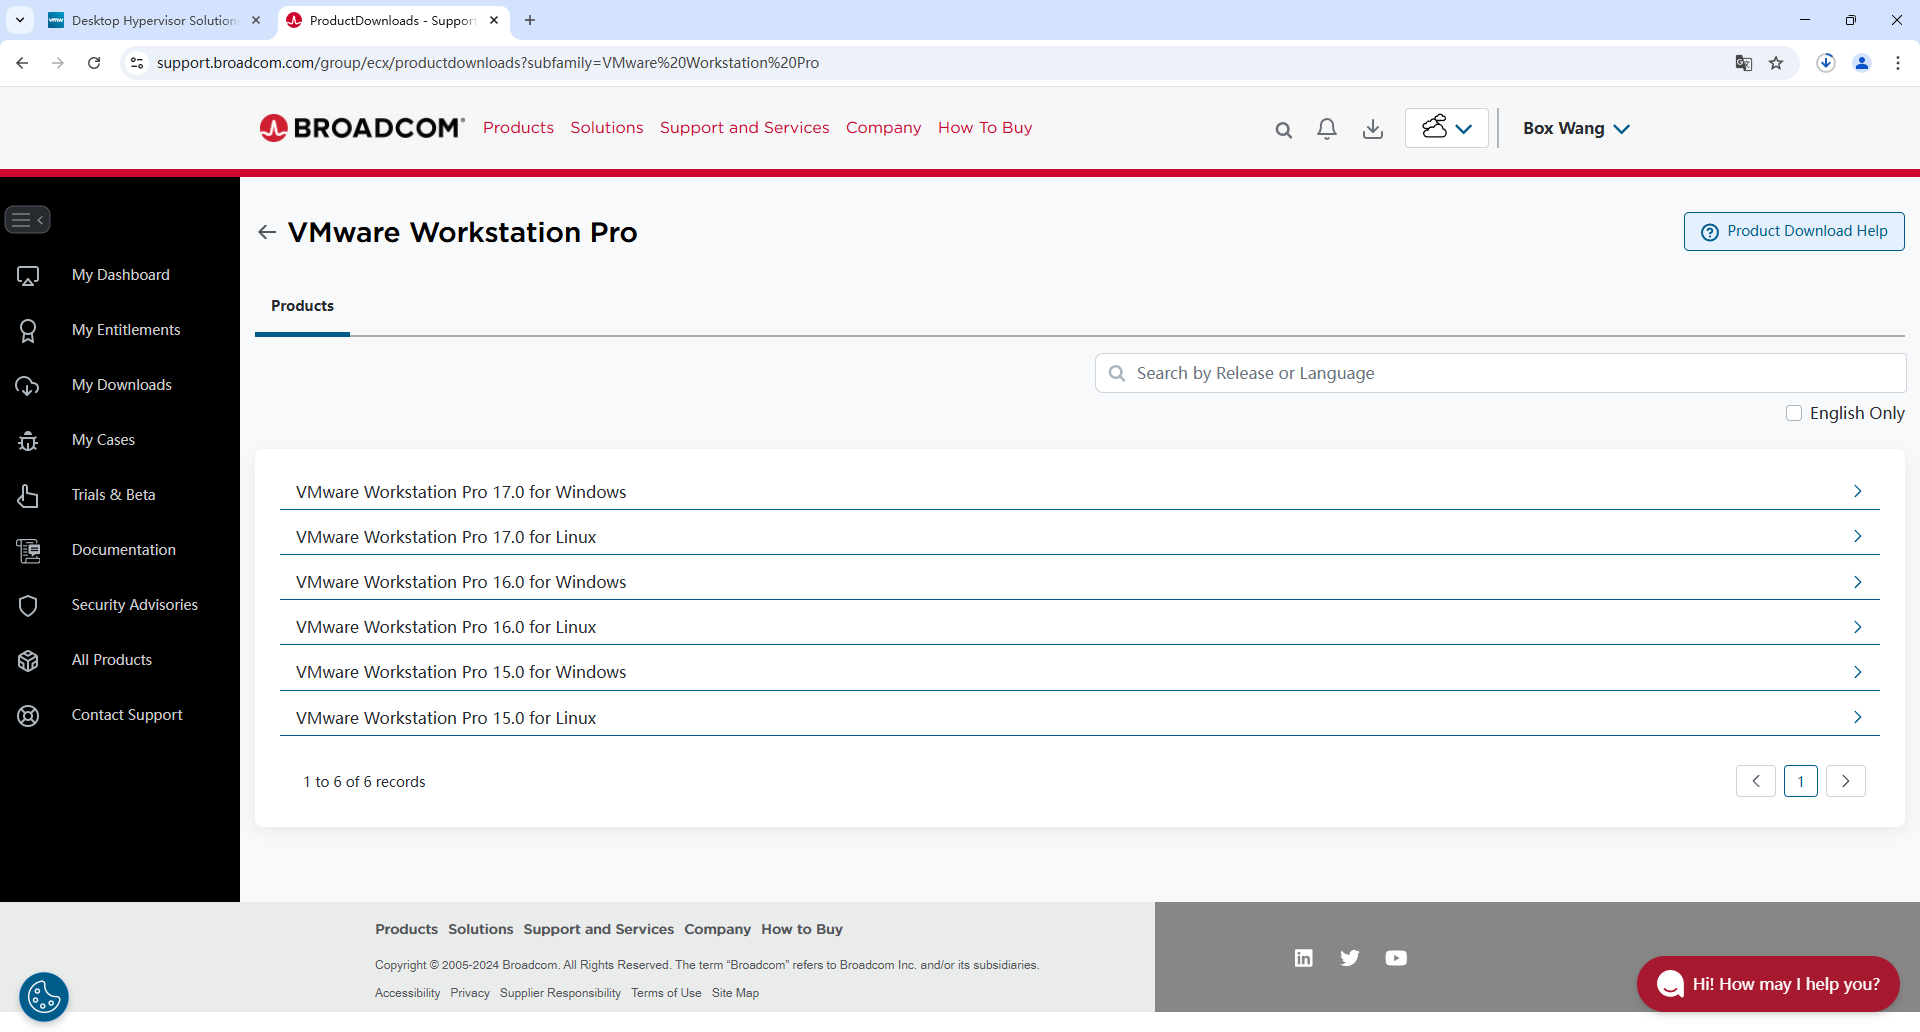Viewport: 1920px width, 1032px height.
Task: Click the My Entitlements ribbon icon
Action: click(28, 331)
